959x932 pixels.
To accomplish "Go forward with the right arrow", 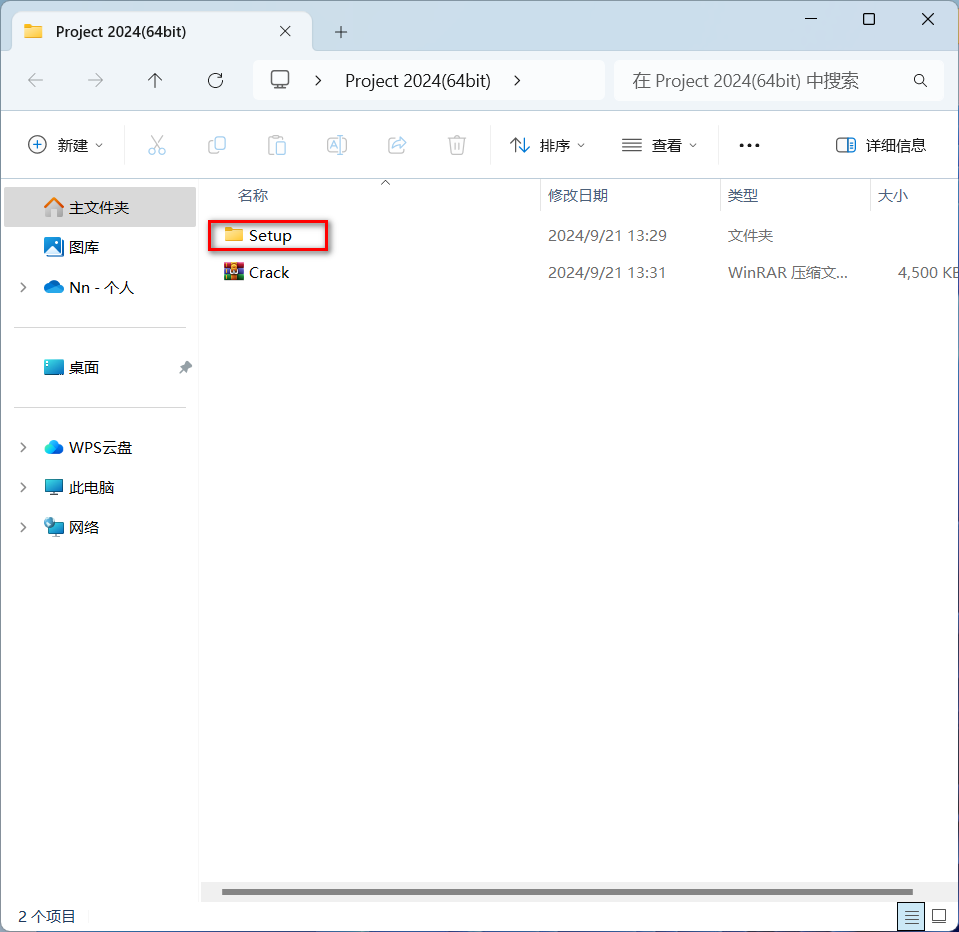I will pos(95,80).
